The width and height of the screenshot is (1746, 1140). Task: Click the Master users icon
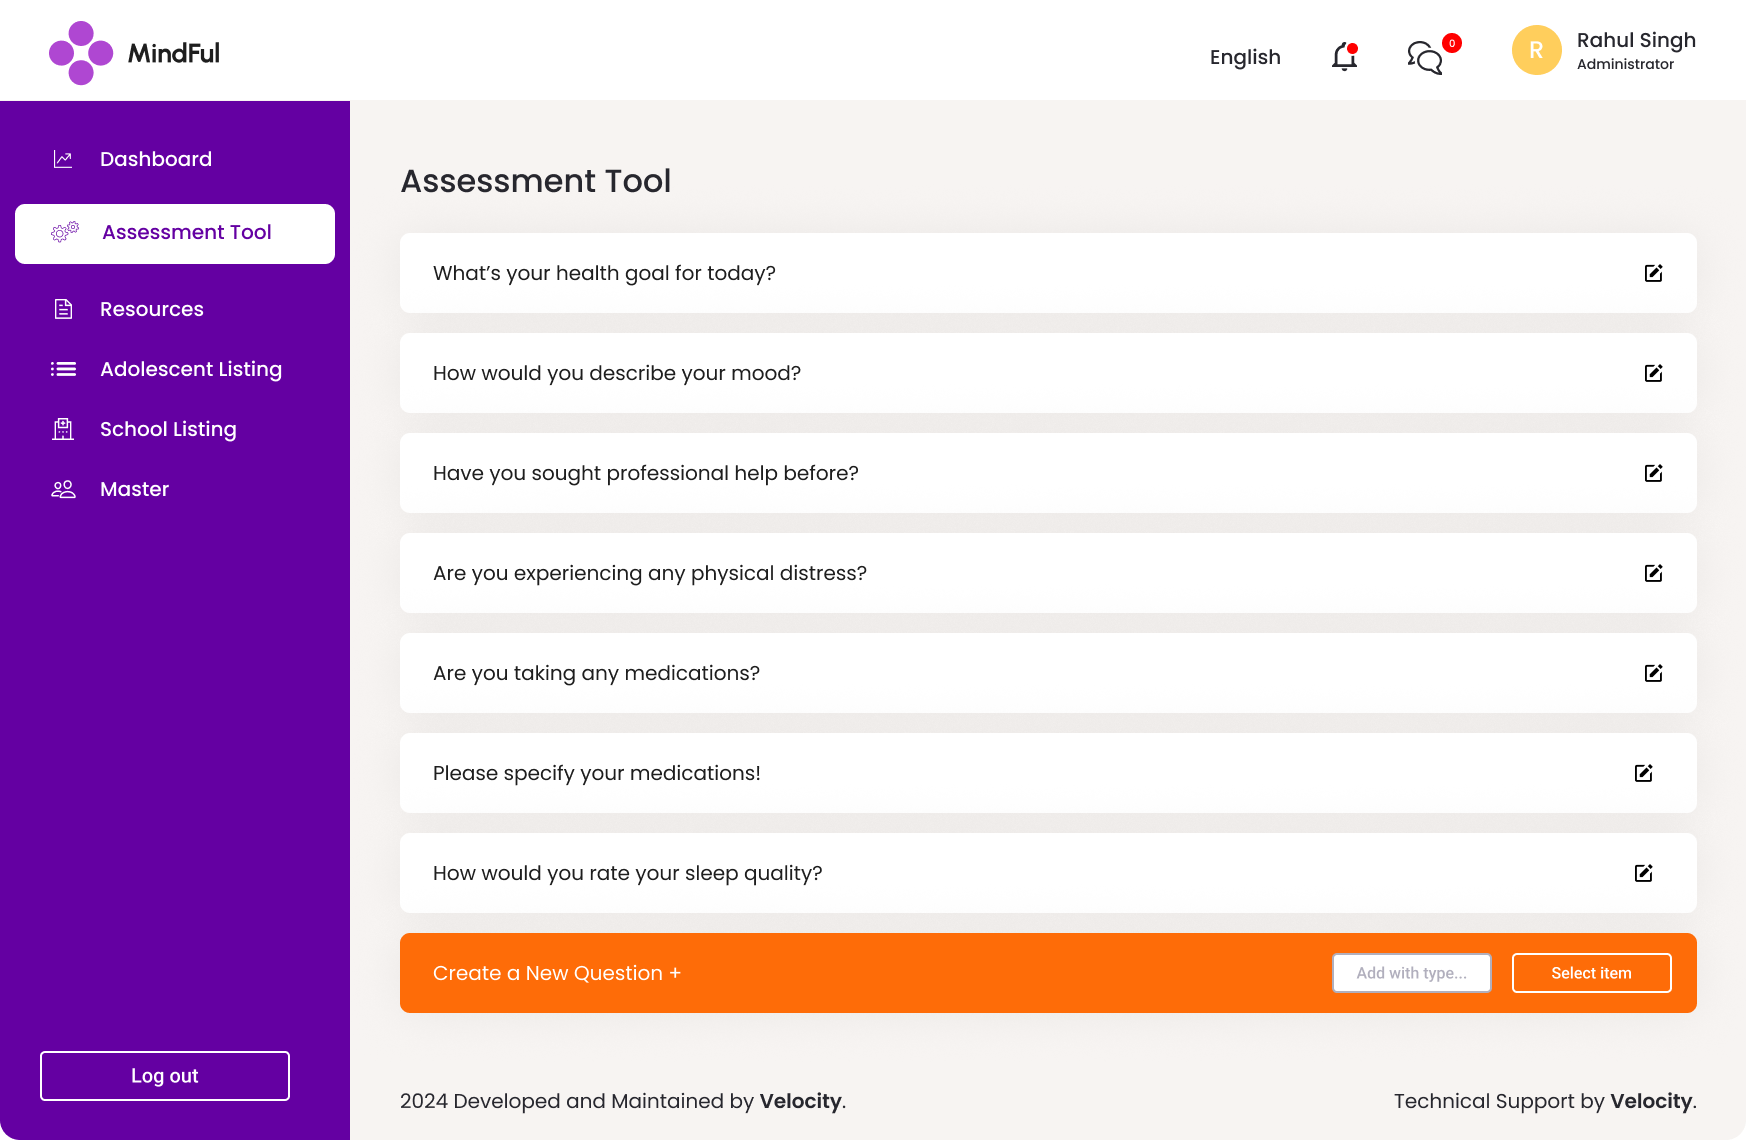pos(62,489)
